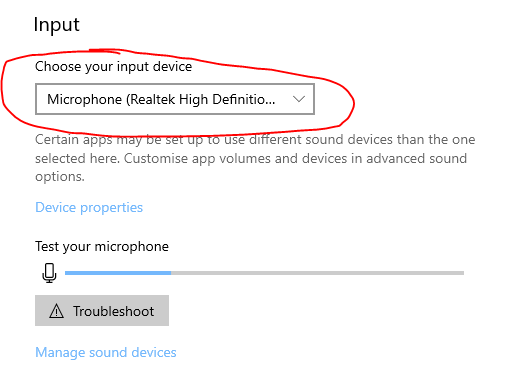Image resolution: width=515 pixels, height=372 pixels.
Task: Click the microphone icon beside the level bar
Action: tap(49, 273)
